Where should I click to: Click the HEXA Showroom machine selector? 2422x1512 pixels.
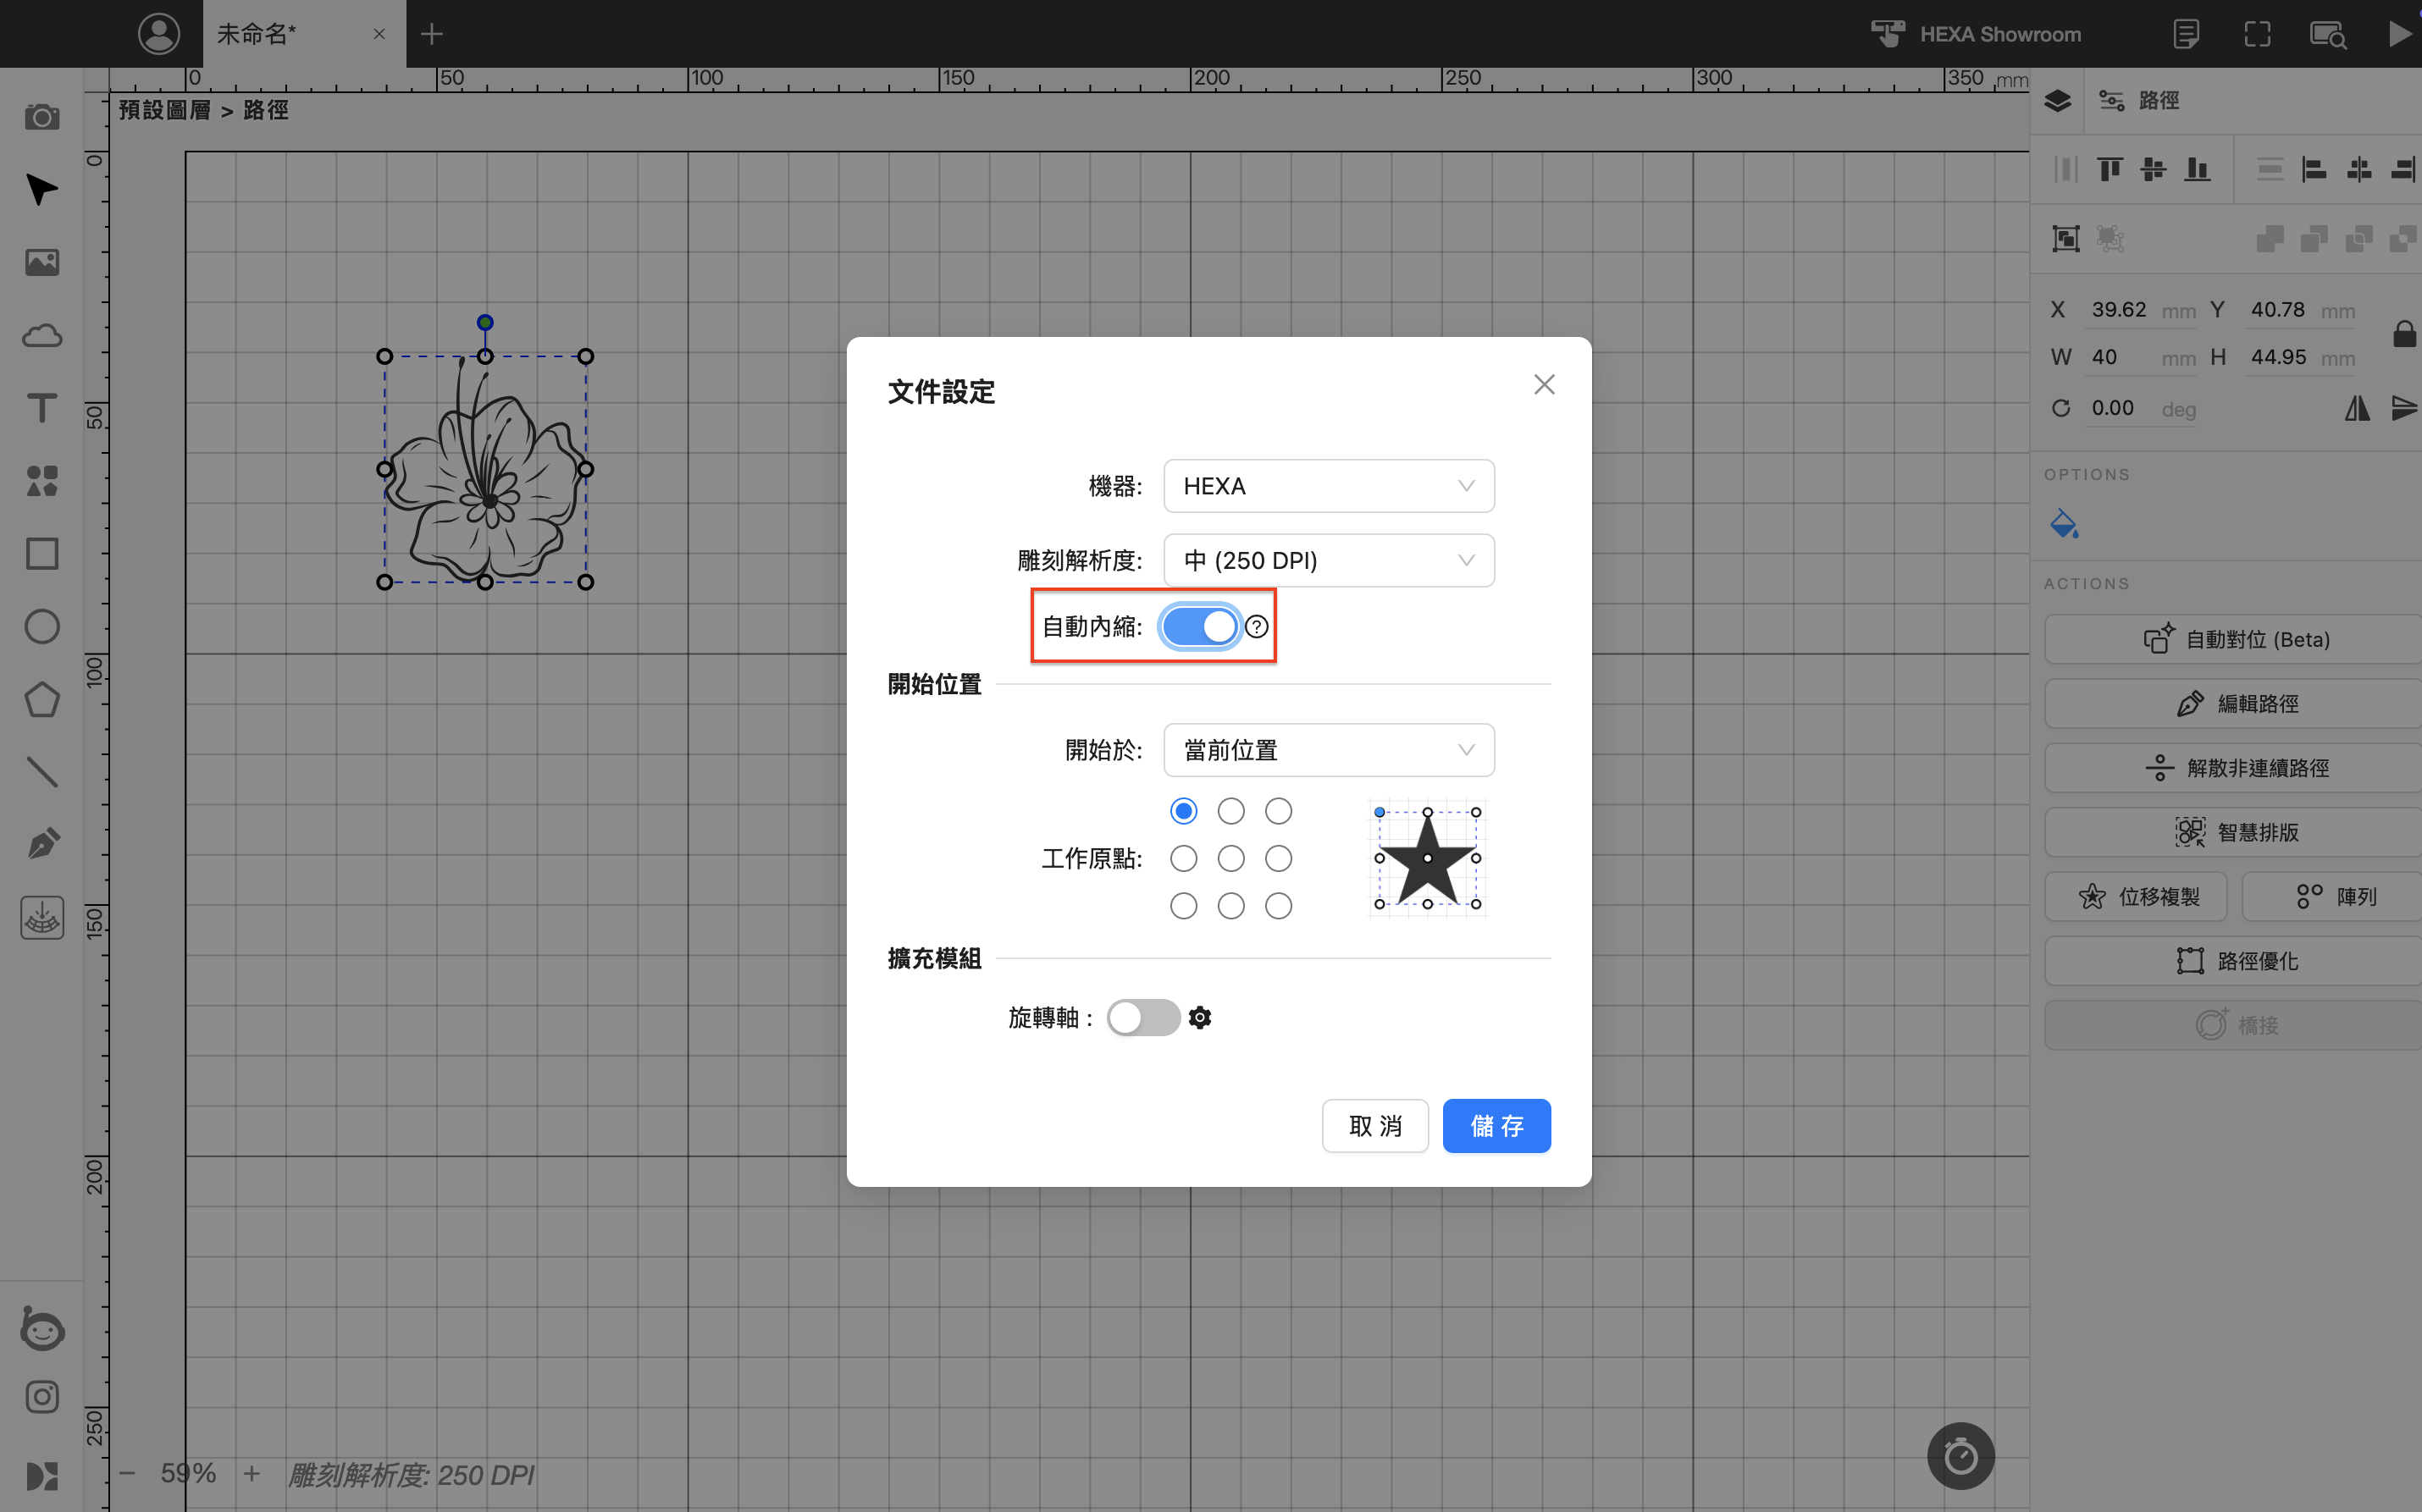tap(1975, 34)
